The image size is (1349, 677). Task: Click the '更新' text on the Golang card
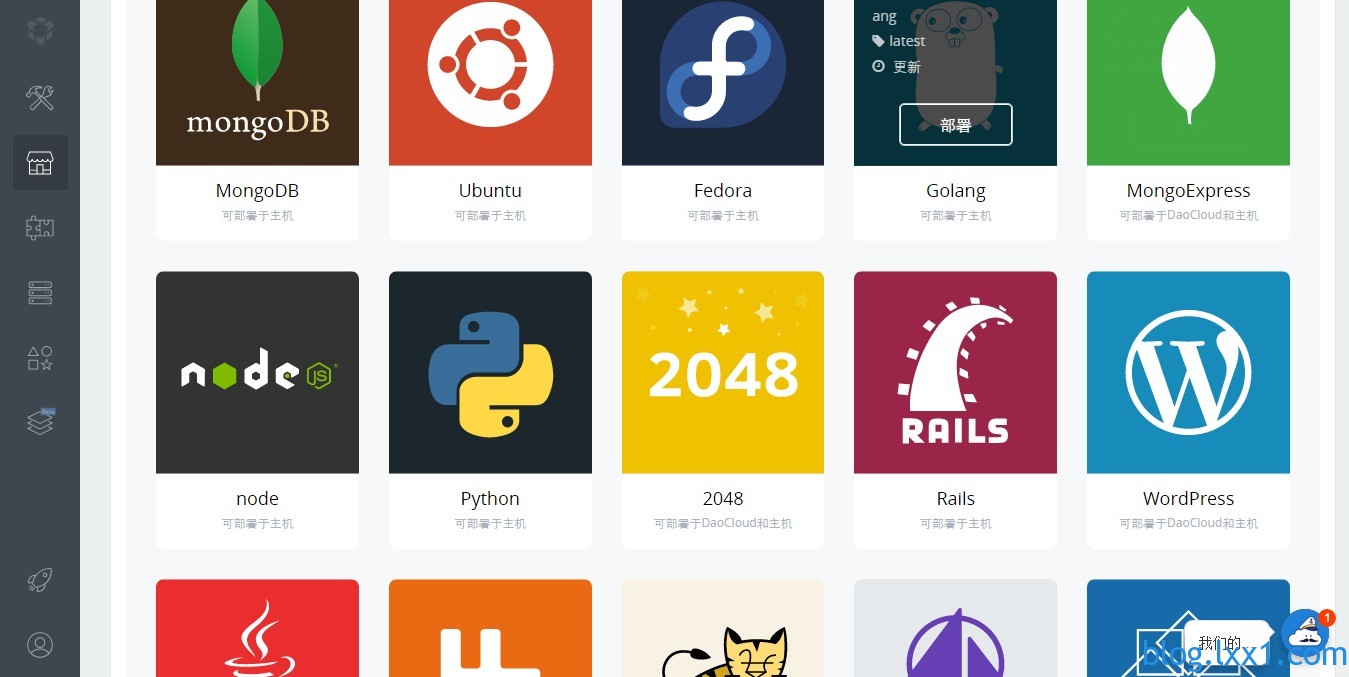[x=907, y=67]
